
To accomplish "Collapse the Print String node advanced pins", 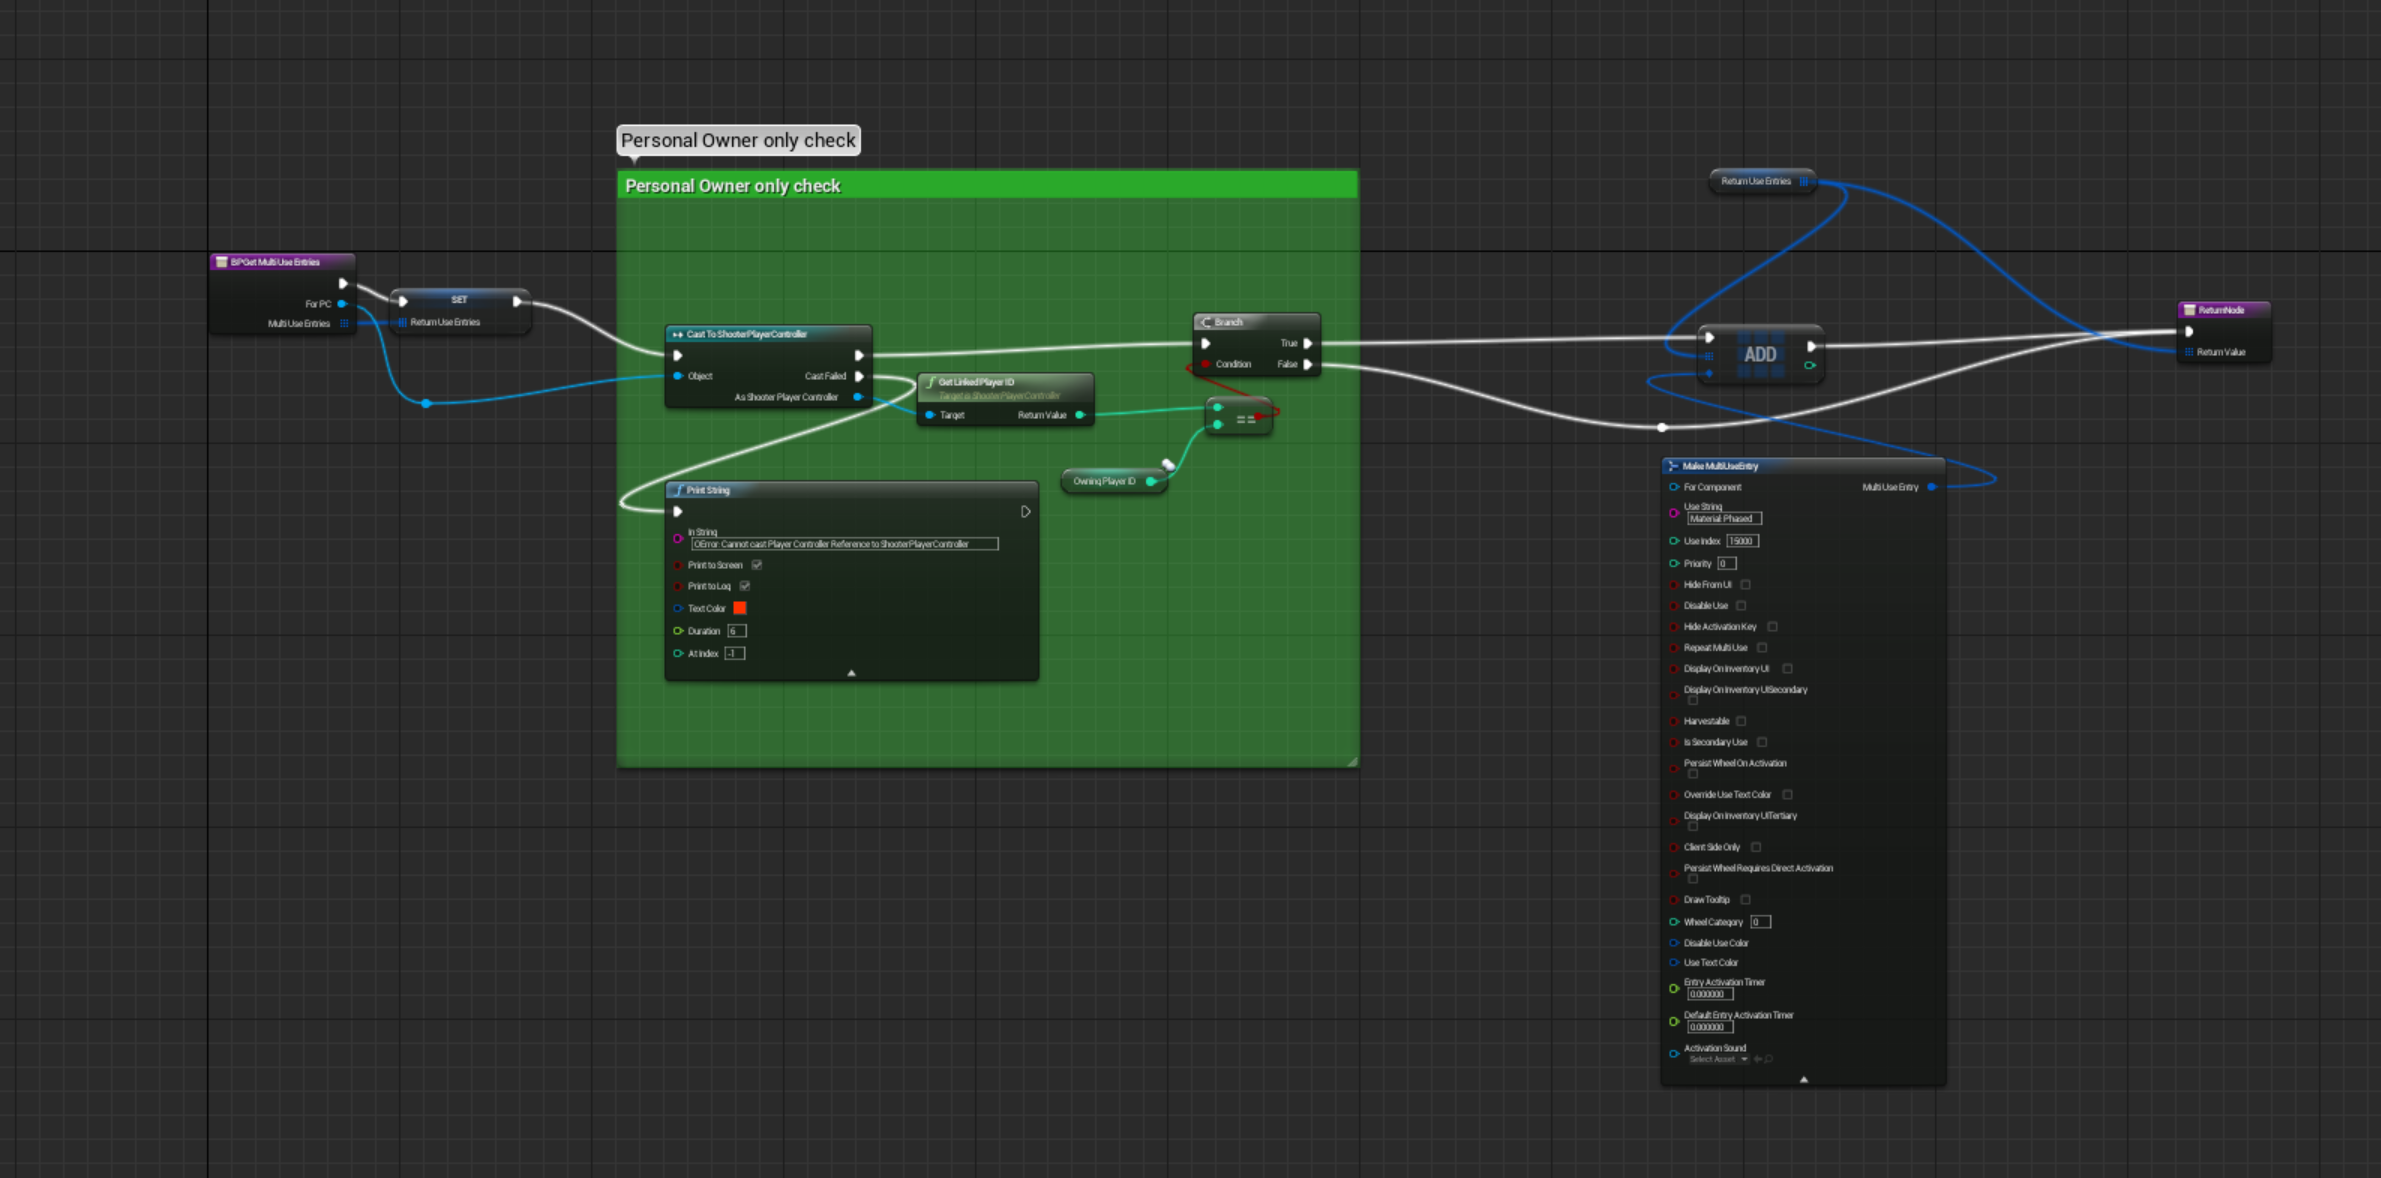I will click(851, 673).
